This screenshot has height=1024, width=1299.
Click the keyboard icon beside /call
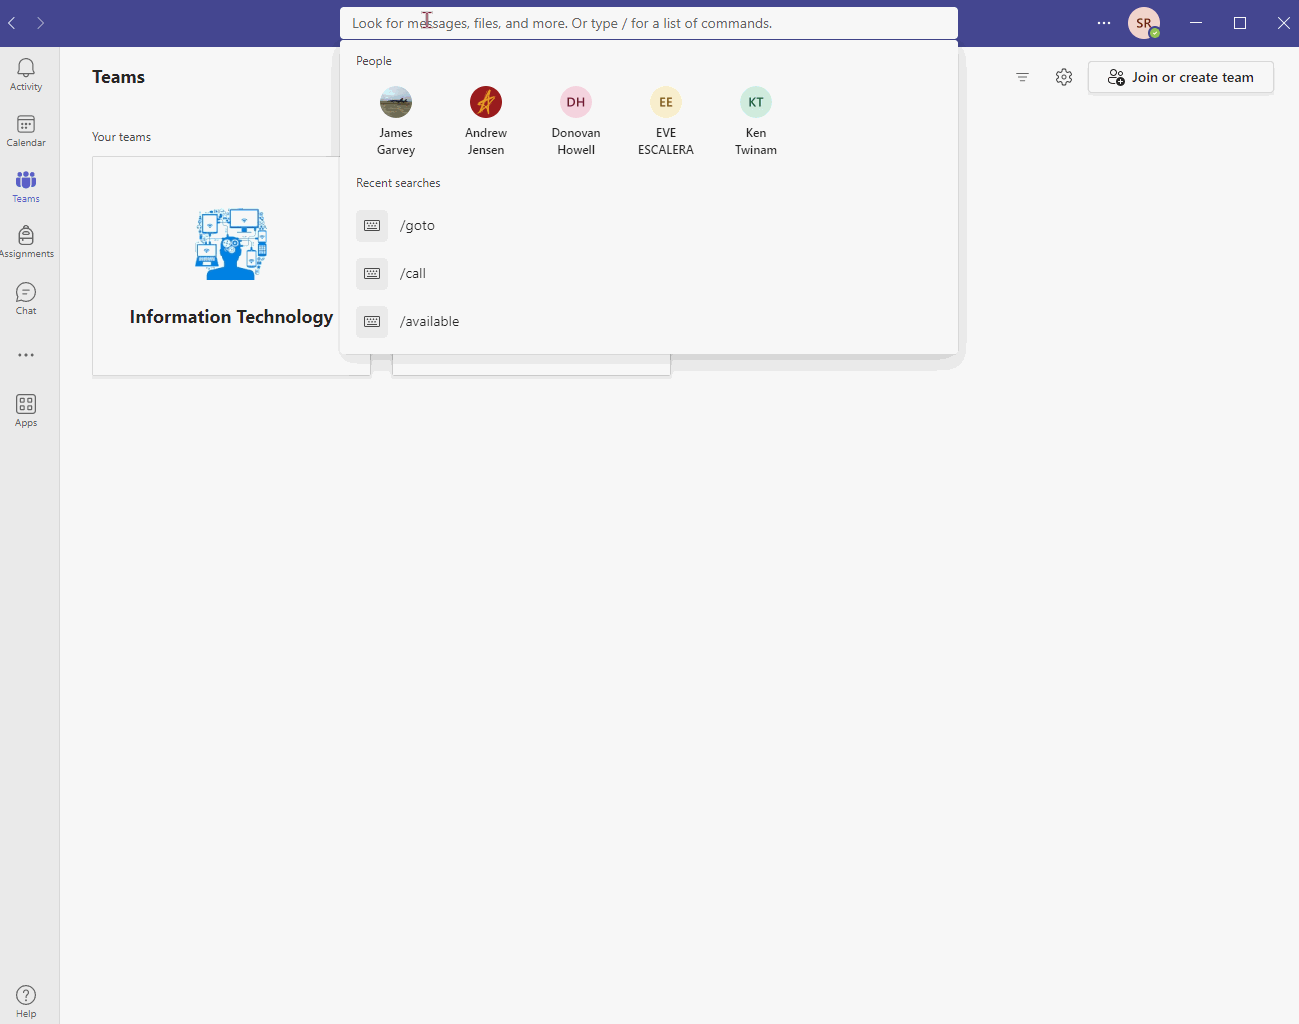pos(372,274)
